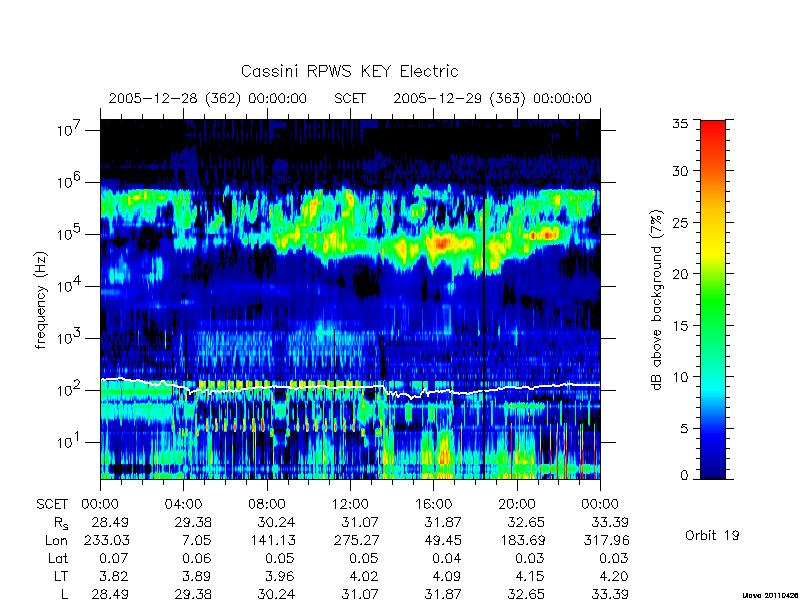Click the 10^7 frequency tick label
Image resolution: width=800 pixels, height=600 pixels.
click(69, 130)
